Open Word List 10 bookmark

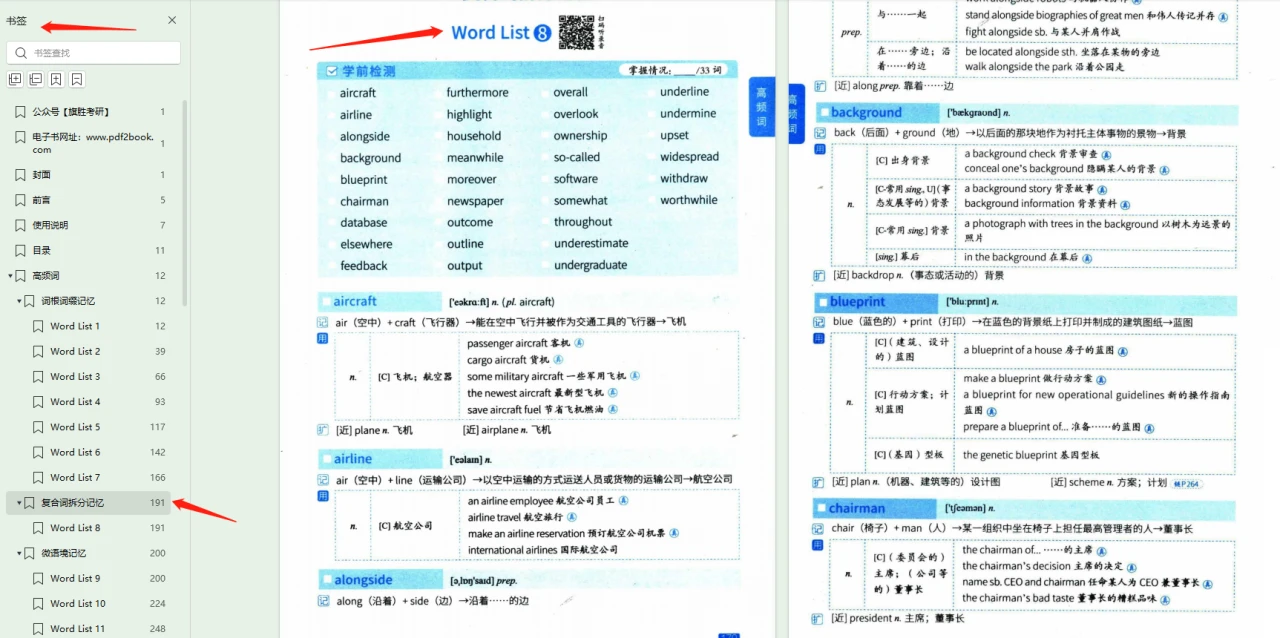[78, 603]
